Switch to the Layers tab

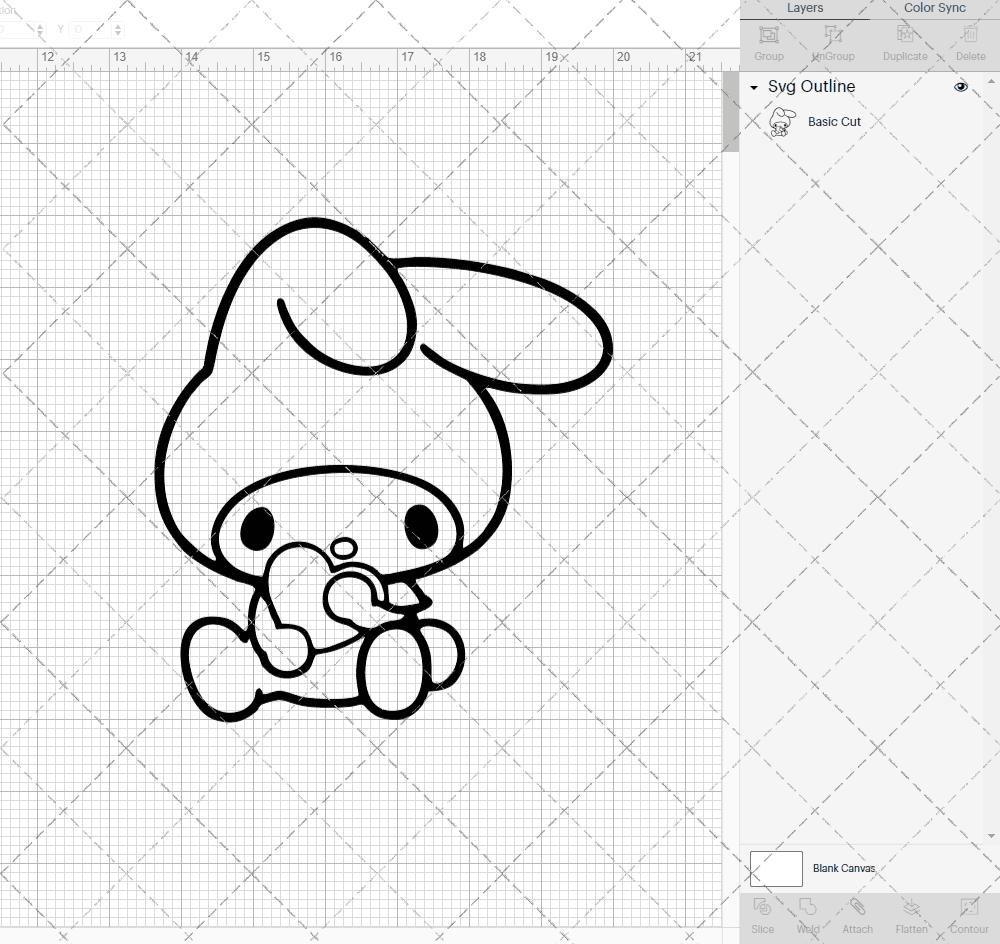(x=804, y=8)
